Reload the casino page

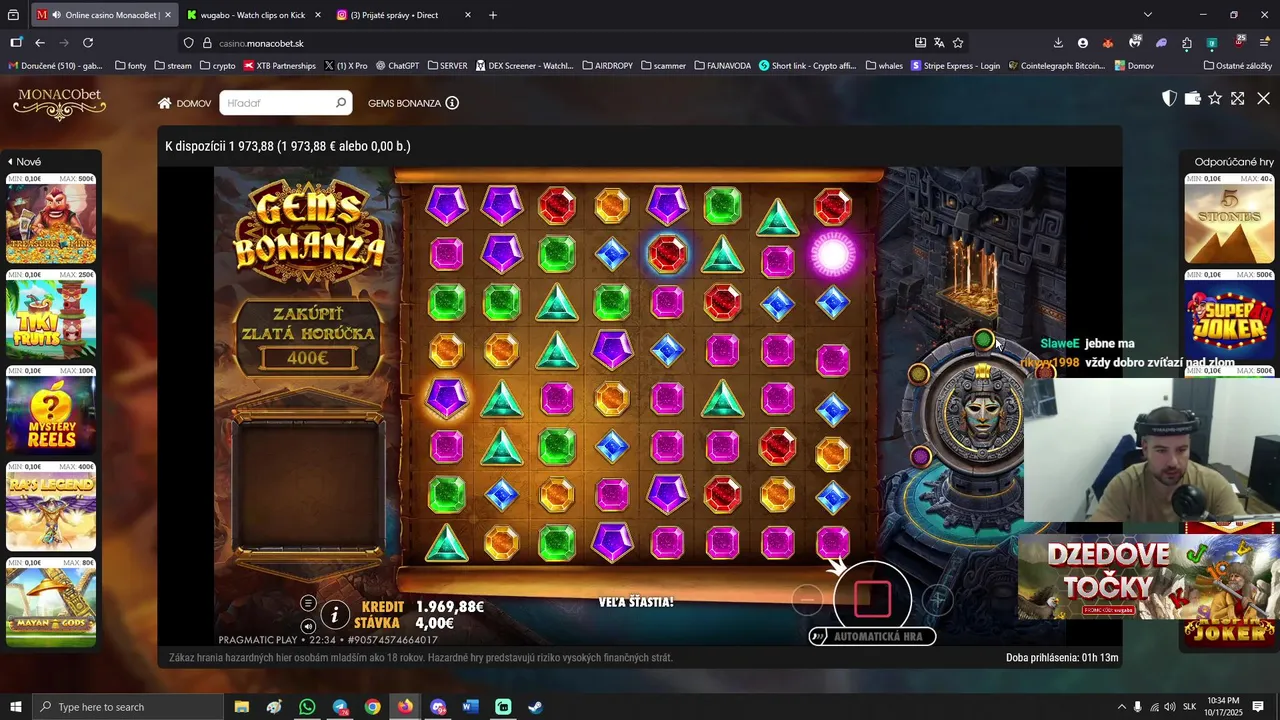tap(88, 43)
